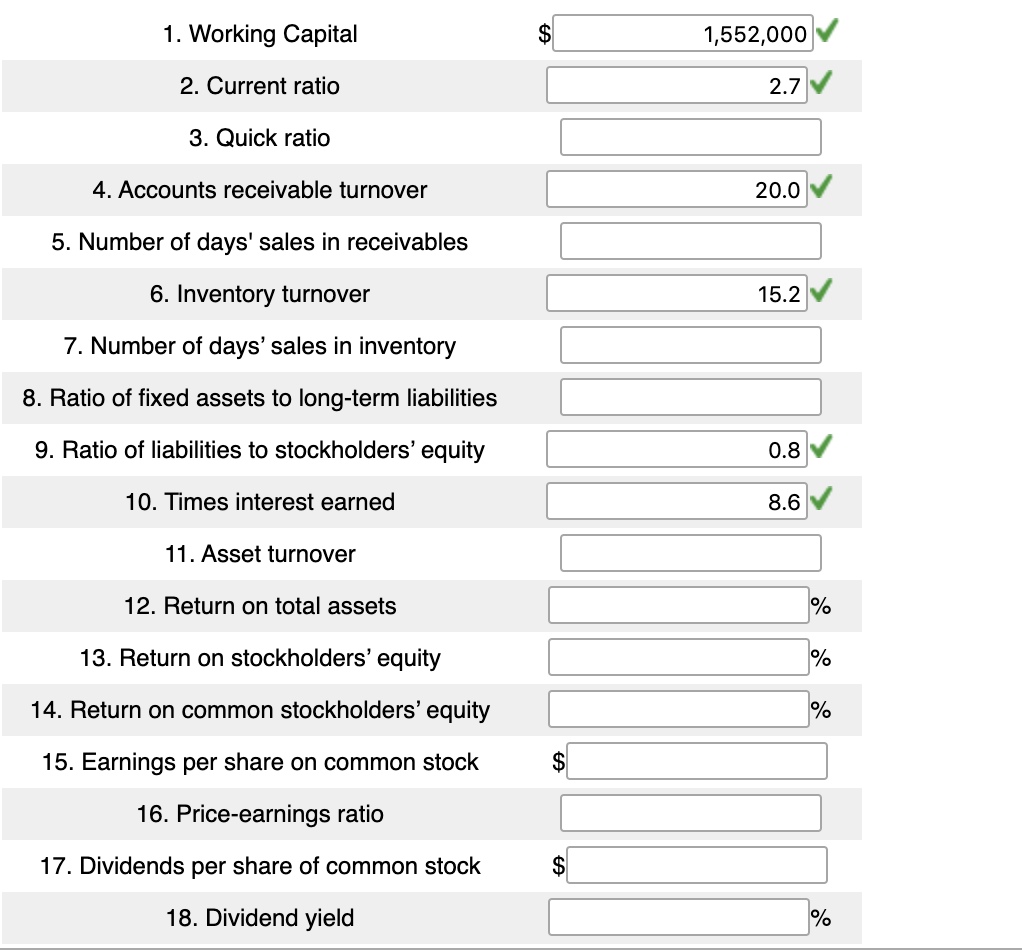Click the green checkmark beside Working Capital
Image resolution: width=1022 pixels, height=950 pixels.
(828, 33)
